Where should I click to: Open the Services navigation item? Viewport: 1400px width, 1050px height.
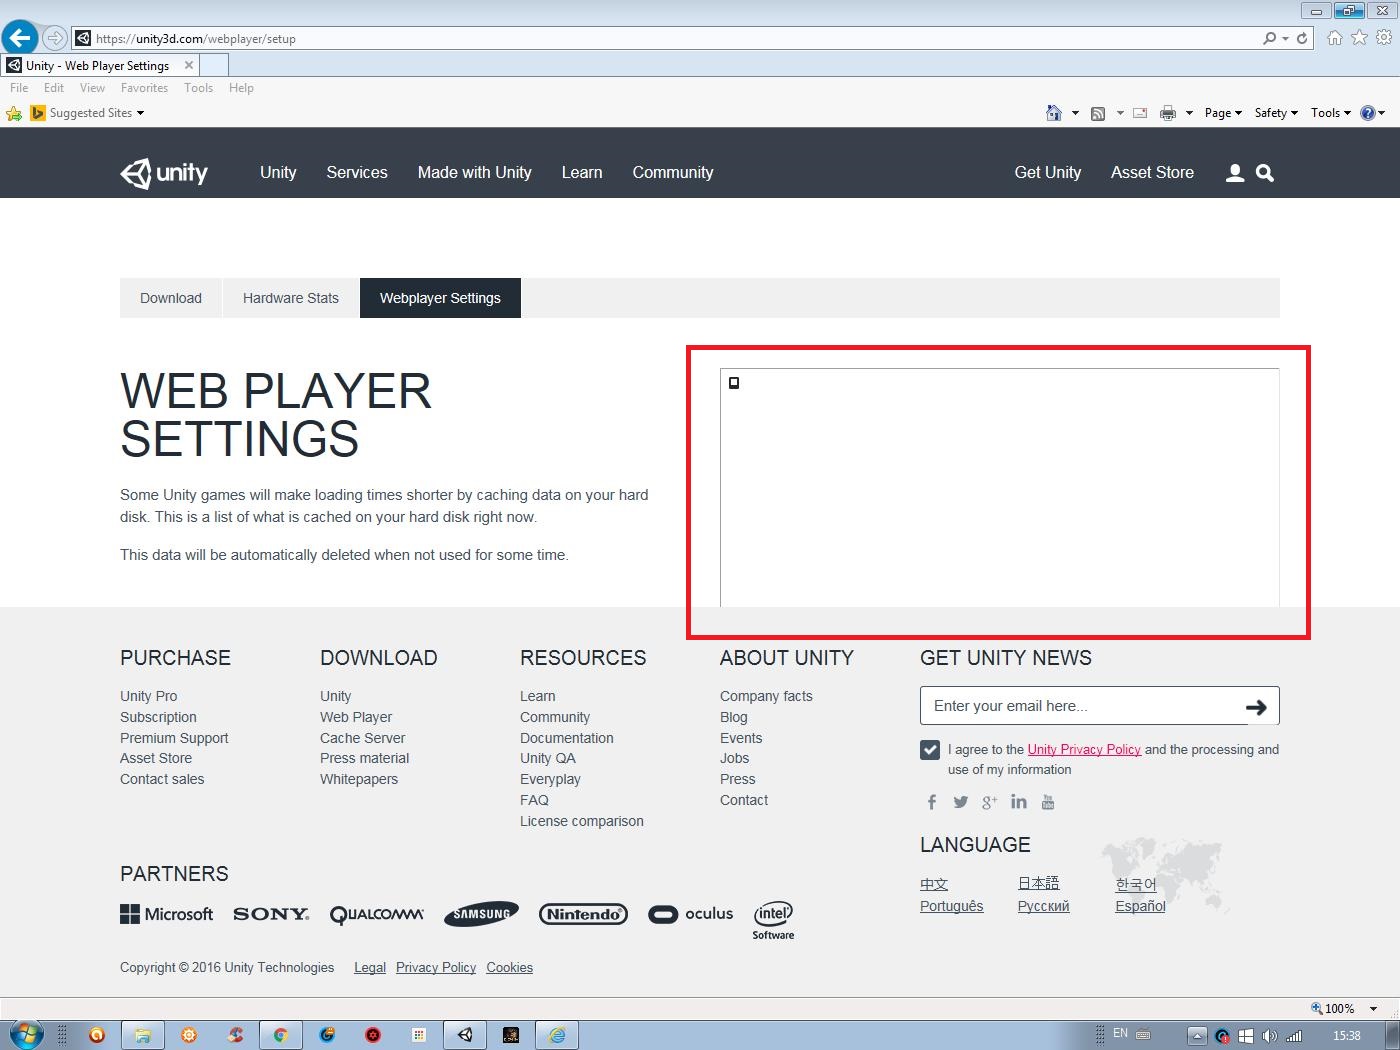click(x=357, y=172)
